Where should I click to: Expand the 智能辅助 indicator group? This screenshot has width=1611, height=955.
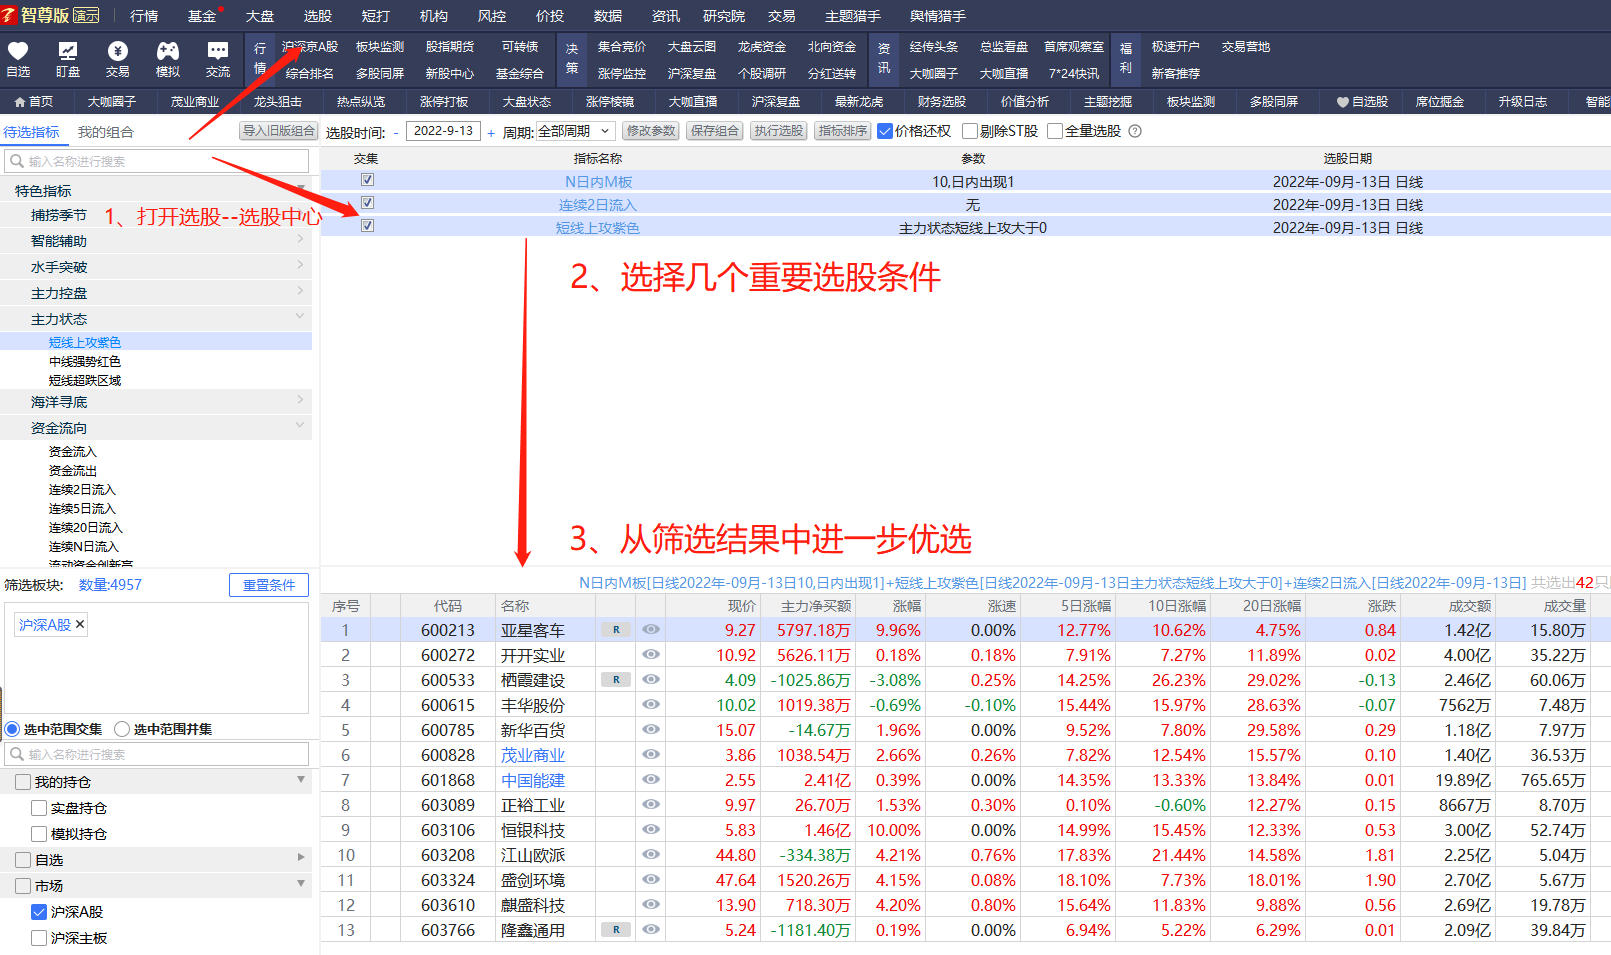(300, 240)
